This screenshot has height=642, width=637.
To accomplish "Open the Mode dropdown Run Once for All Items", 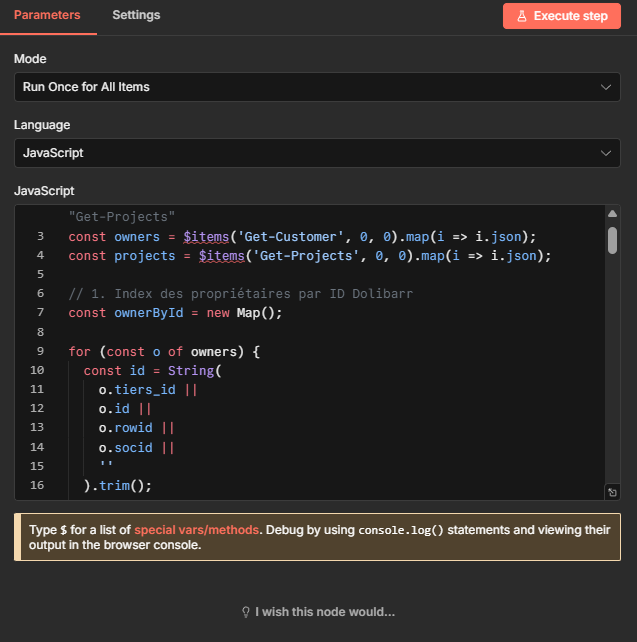I will (x=317, y=87).
